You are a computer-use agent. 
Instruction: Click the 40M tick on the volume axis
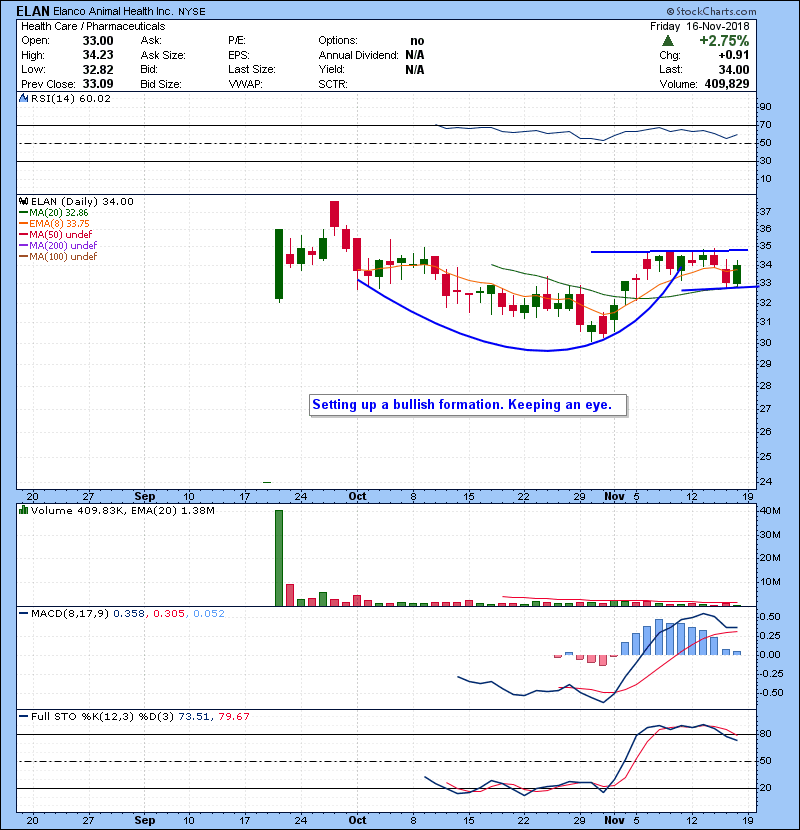770,511
